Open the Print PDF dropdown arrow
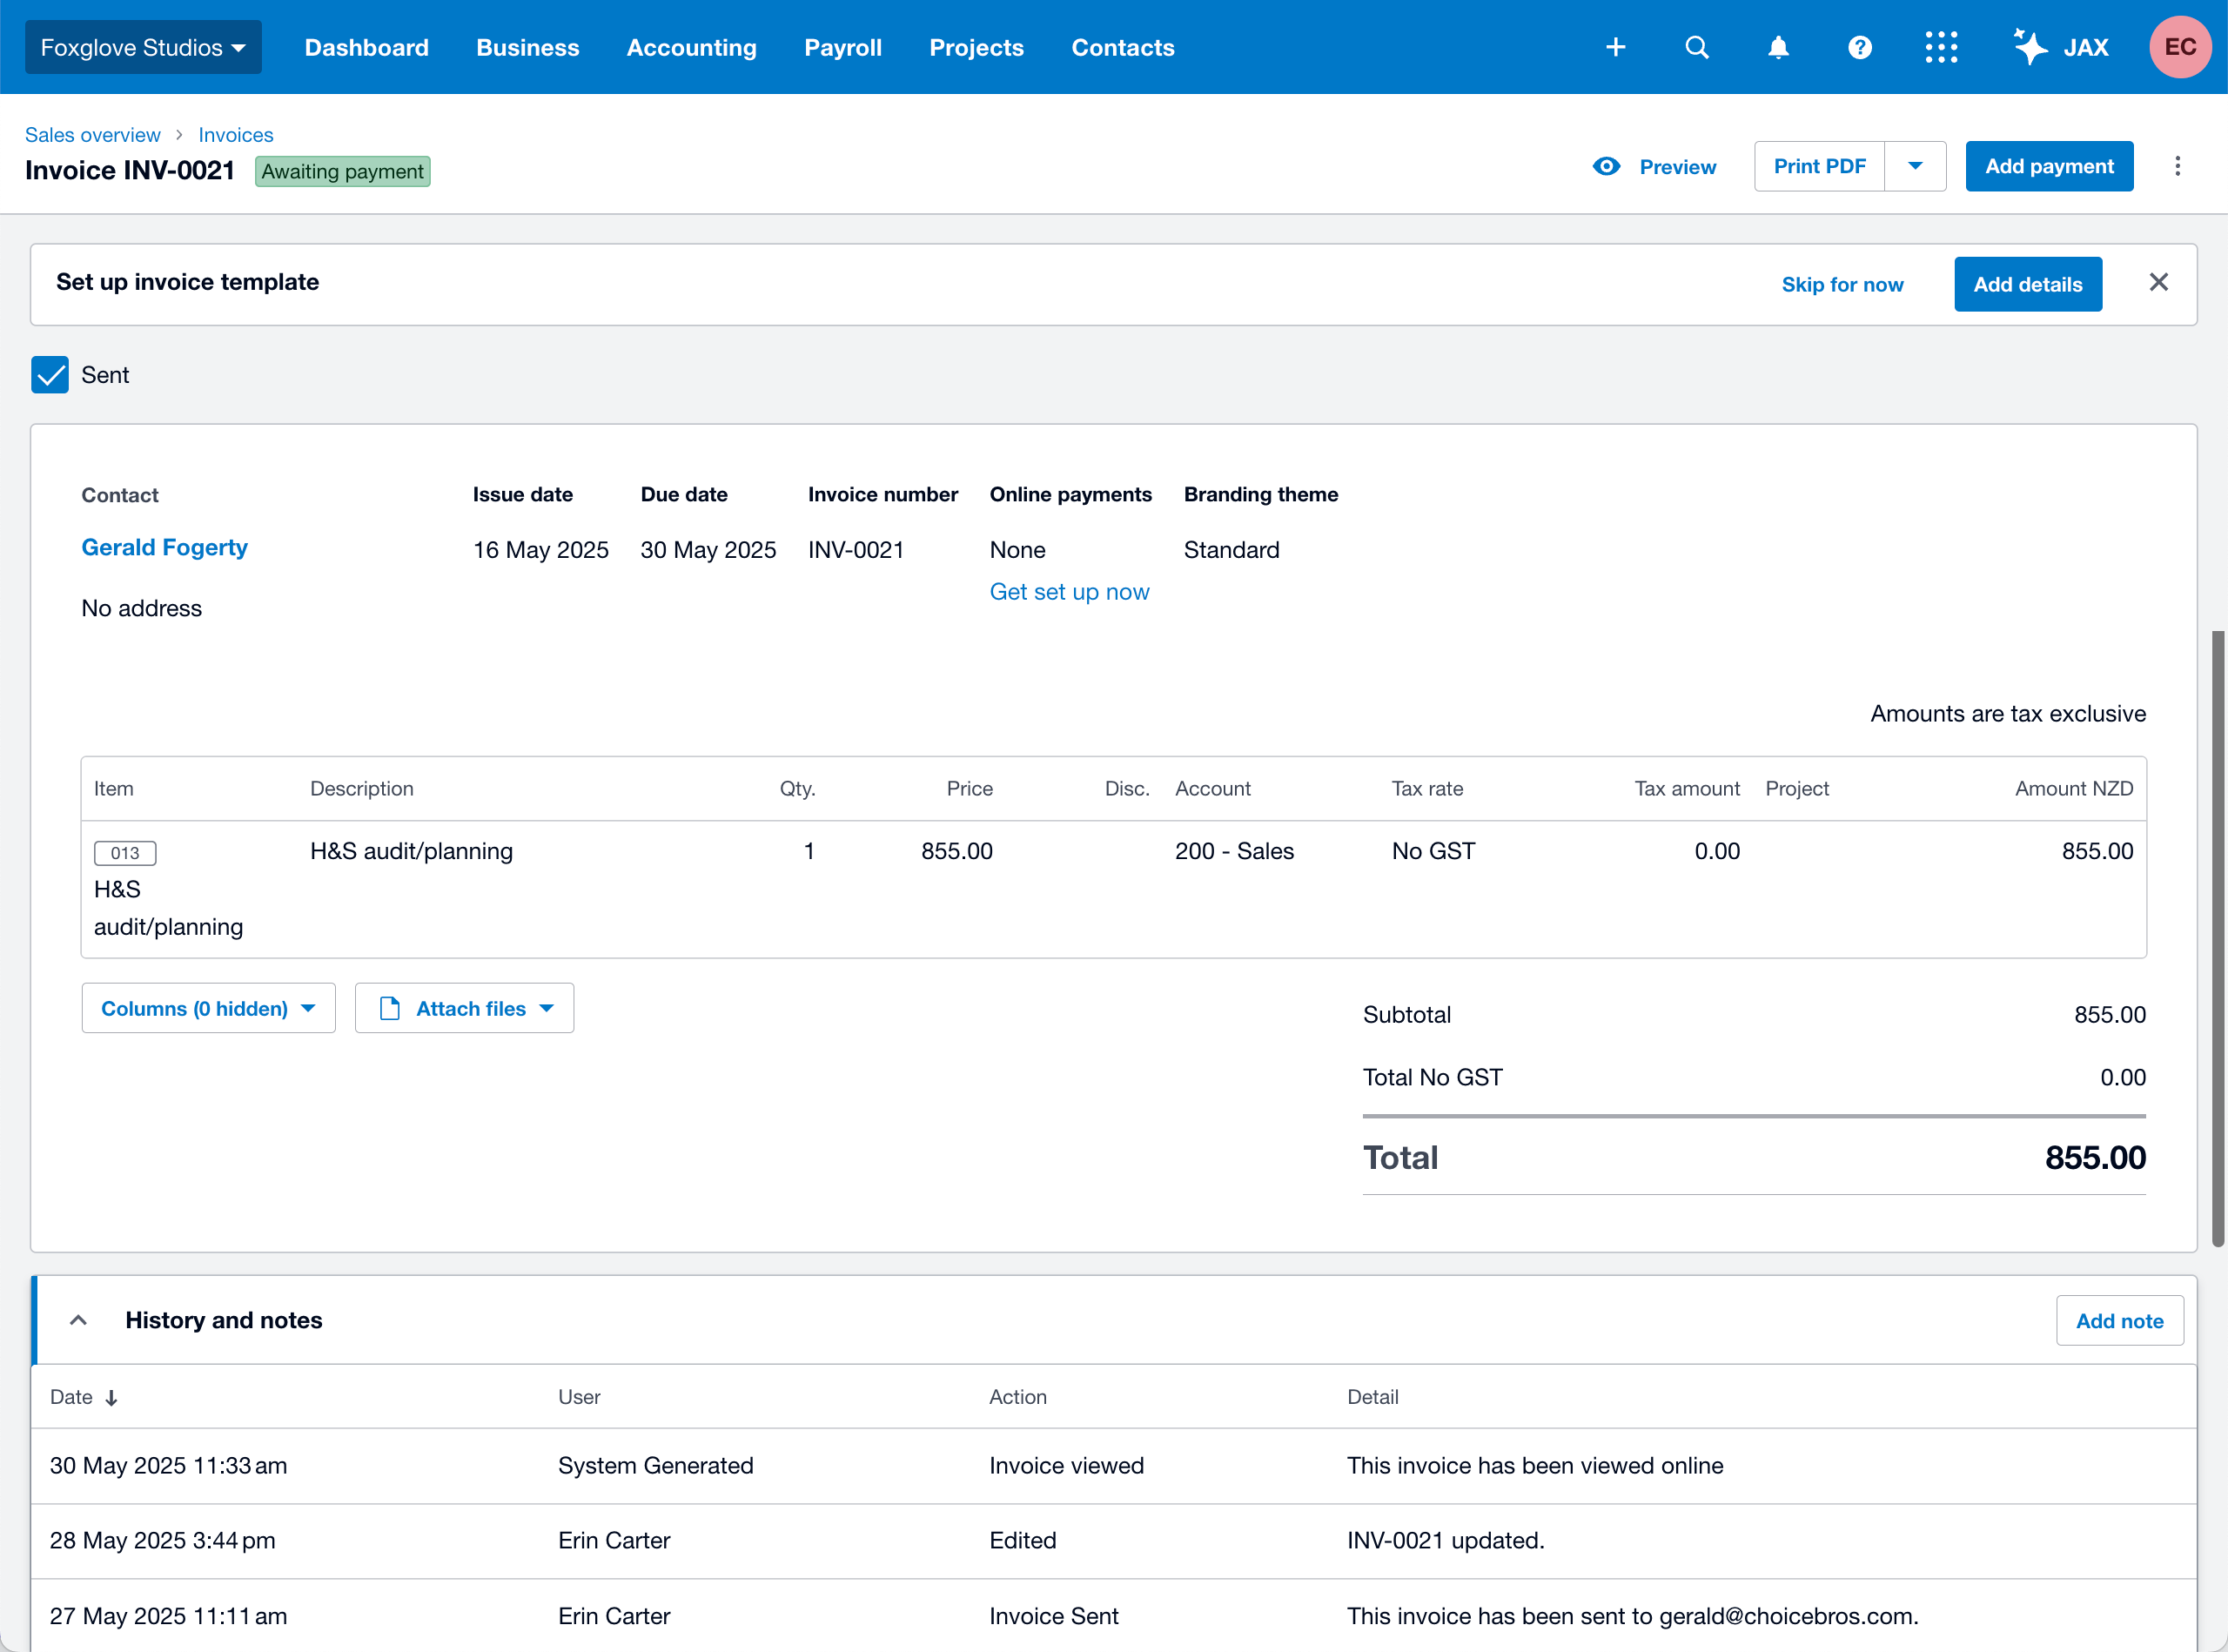 pyautogui.click(x=1915, y=166)
